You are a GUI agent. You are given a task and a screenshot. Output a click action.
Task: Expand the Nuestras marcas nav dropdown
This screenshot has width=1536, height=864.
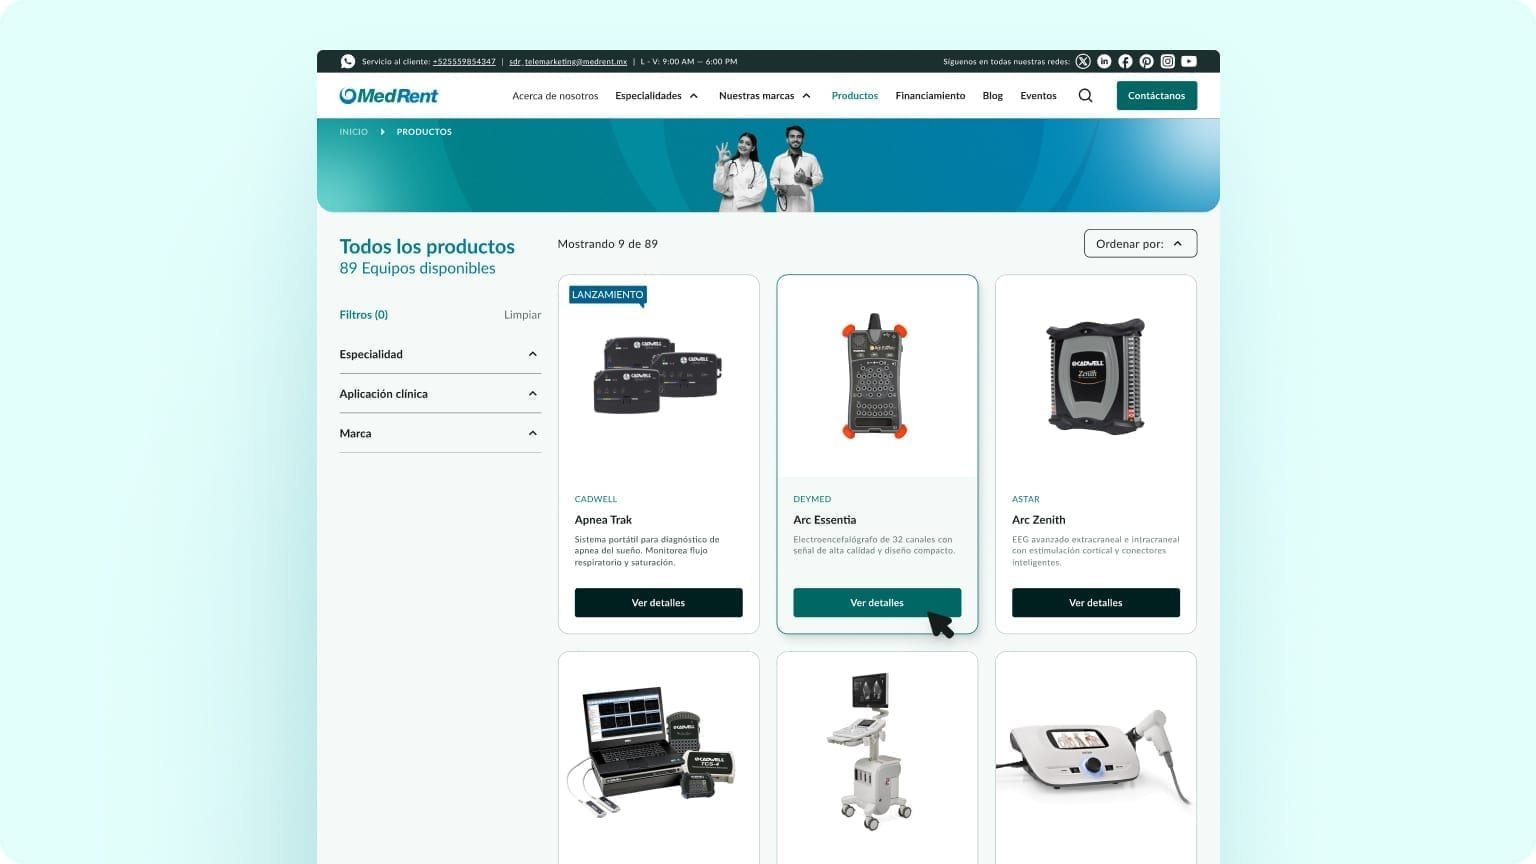[x=765, y=96]
